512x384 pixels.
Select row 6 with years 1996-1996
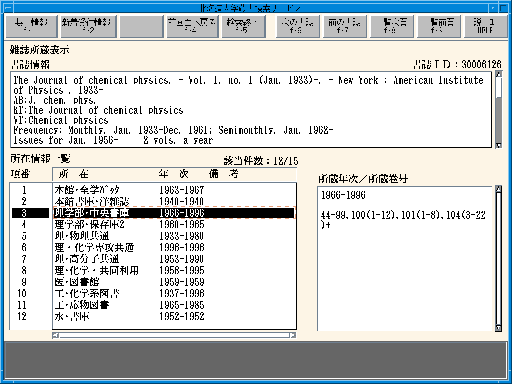[x=174, y=247]
